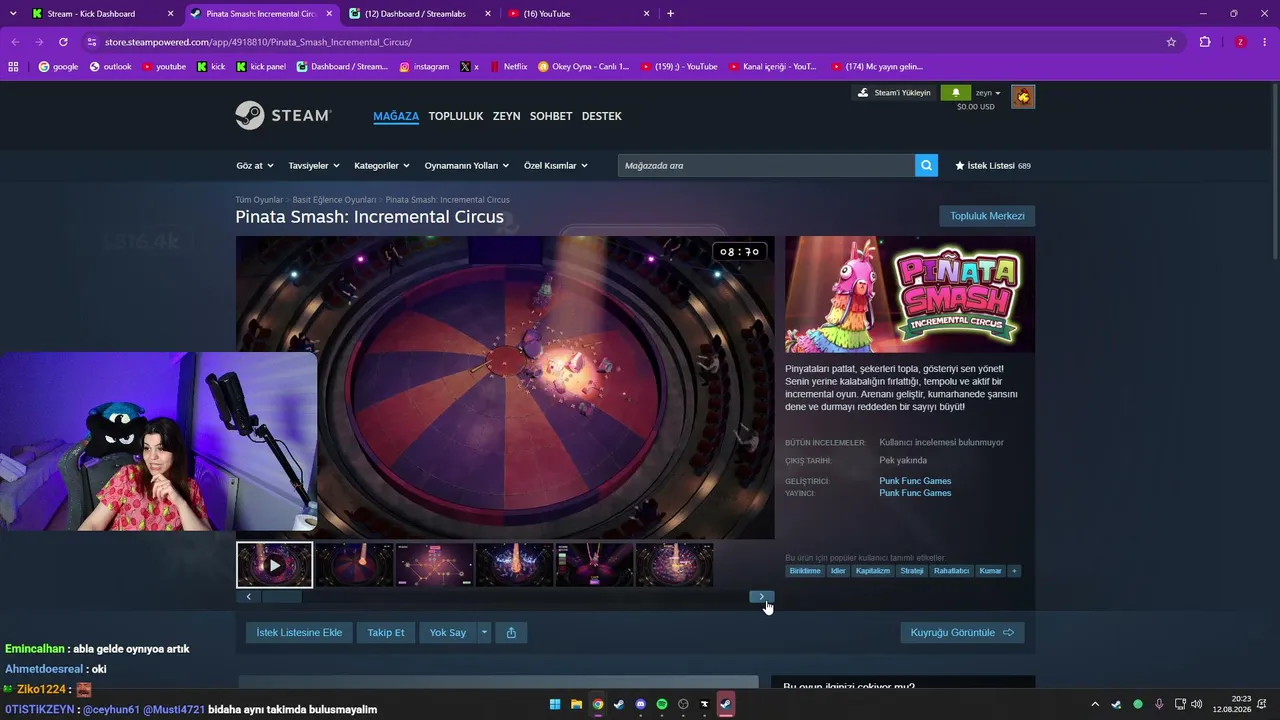Open the Netflix bookmark
The height and width of the screenshot is (720, 1280).
point(507,67)
